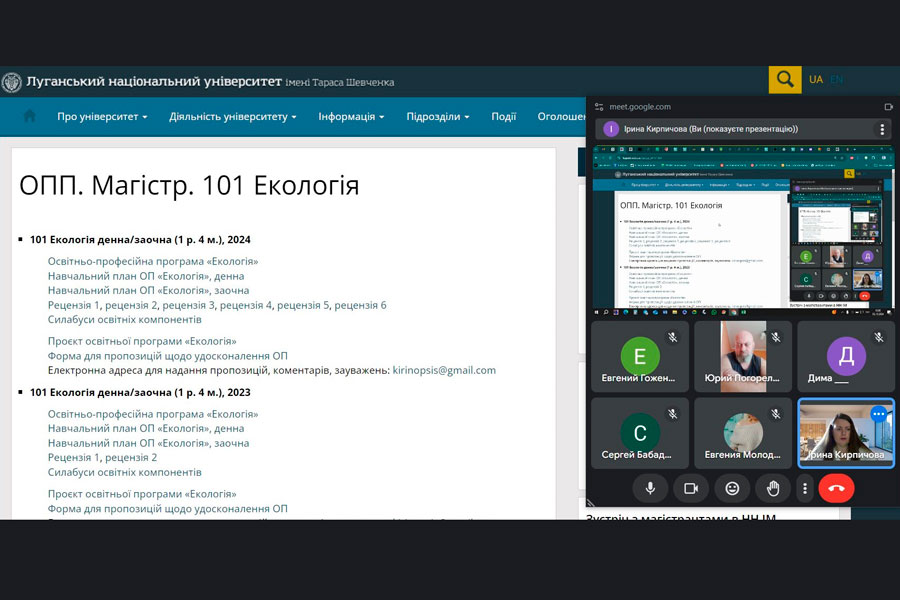
Task: Click the muted mic icon on Сергей Бабад tile
Action: pos(673,414)
